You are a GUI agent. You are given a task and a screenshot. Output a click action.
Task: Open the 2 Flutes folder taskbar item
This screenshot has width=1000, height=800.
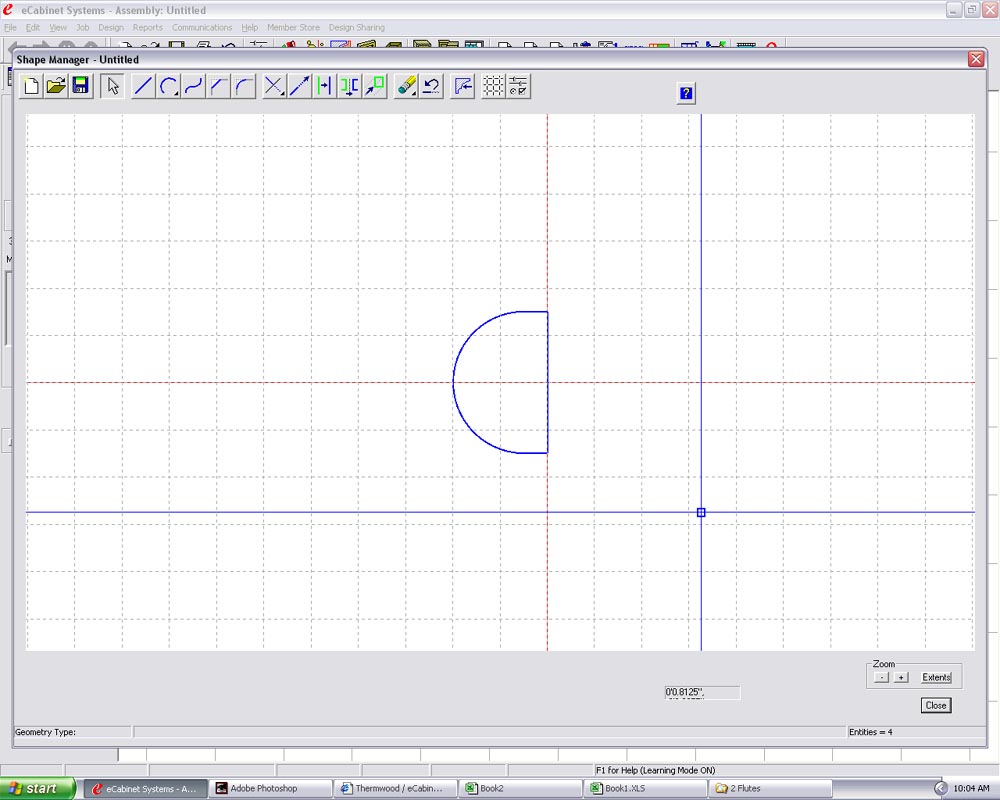[770, 789]
